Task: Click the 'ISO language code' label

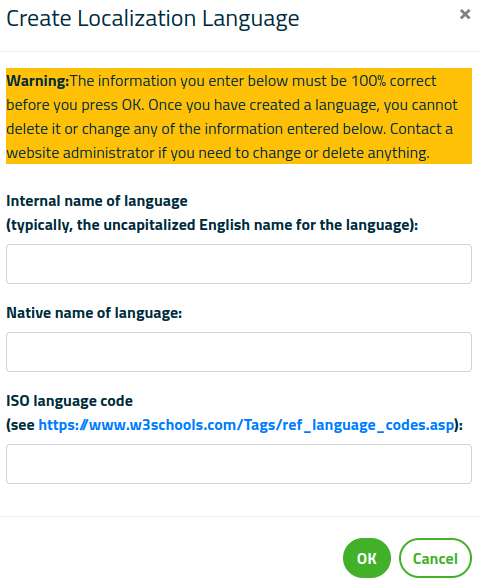Action: coord(69,401)
